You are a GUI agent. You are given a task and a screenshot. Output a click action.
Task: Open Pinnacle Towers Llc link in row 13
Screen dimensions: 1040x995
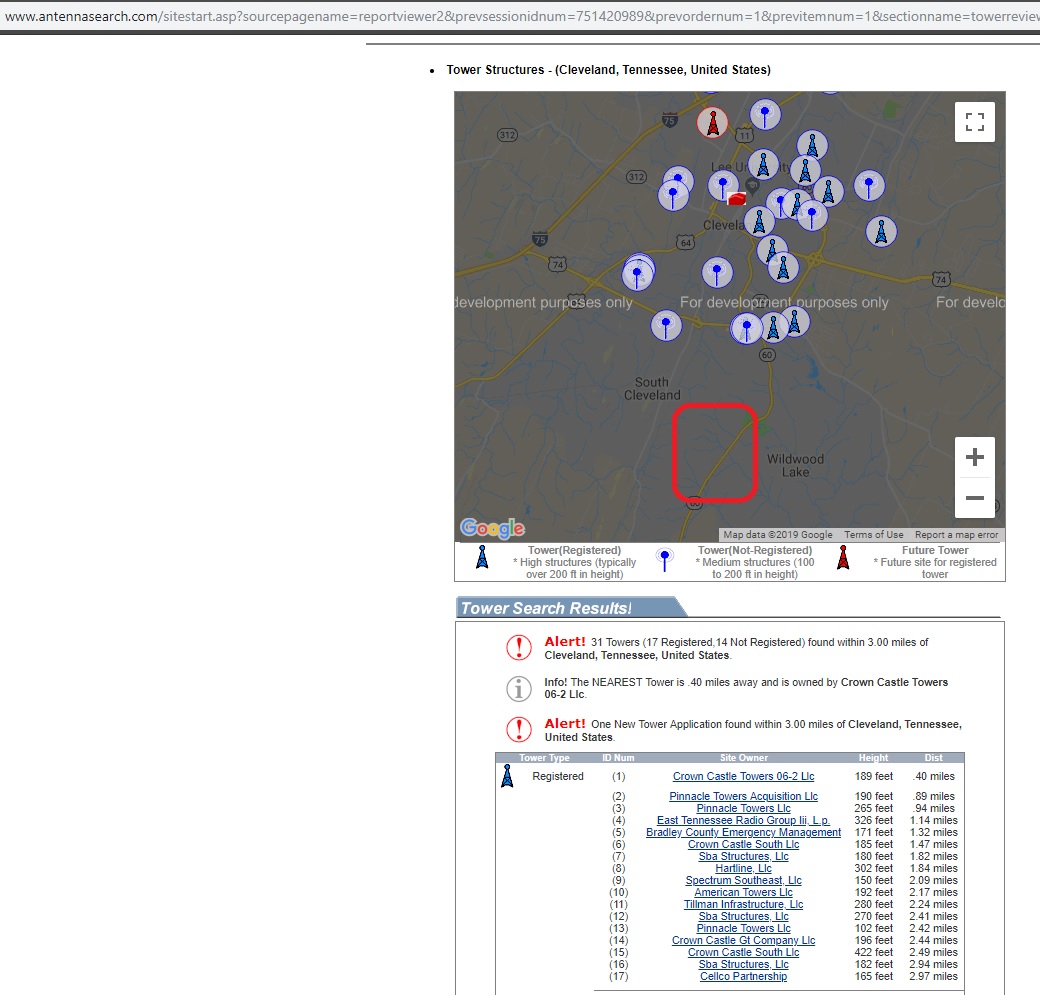(x=744, y=928)
